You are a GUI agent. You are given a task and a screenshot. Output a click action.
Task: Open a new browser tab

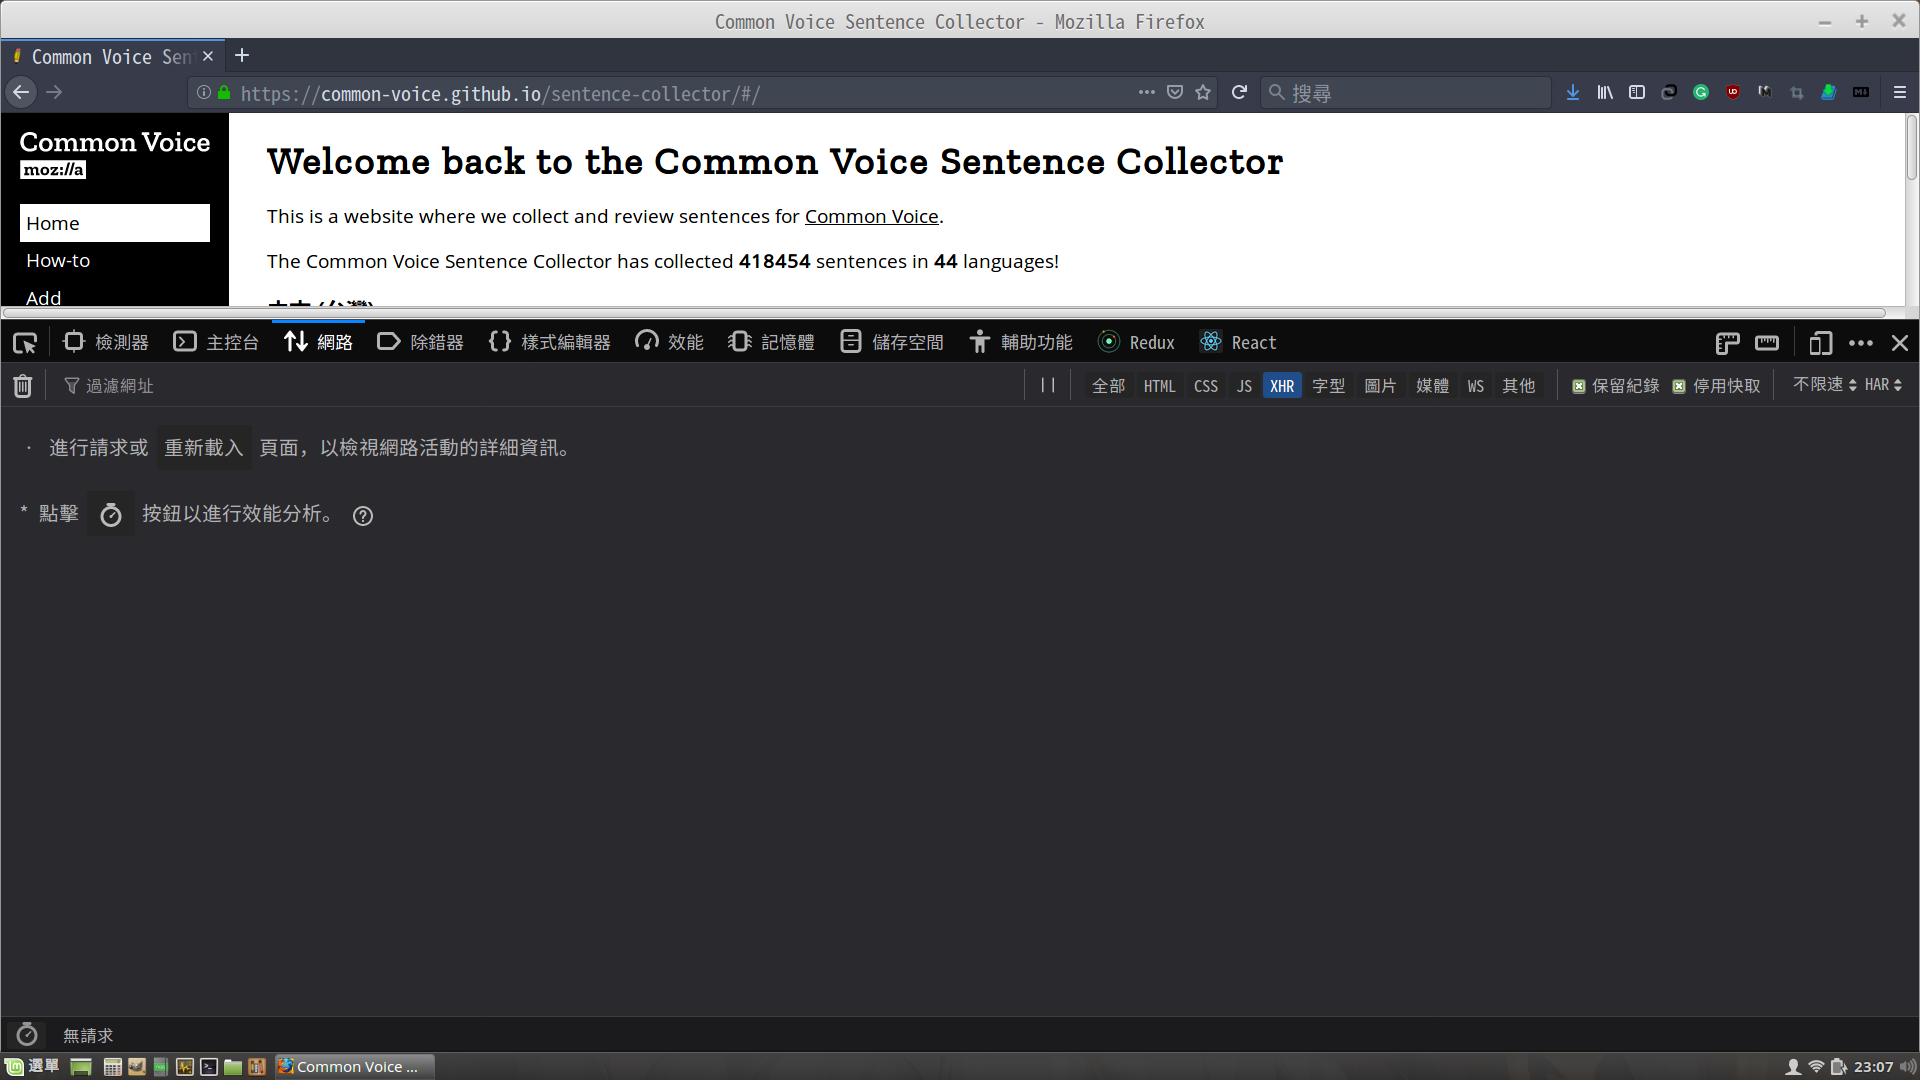(242, 56)
